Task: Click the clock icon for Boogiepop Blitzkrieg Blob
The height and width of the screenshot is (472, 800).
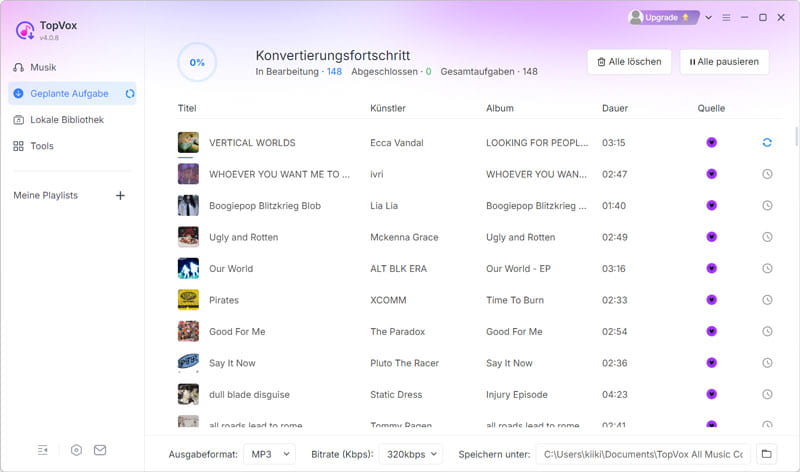Action: coord(767,206)
